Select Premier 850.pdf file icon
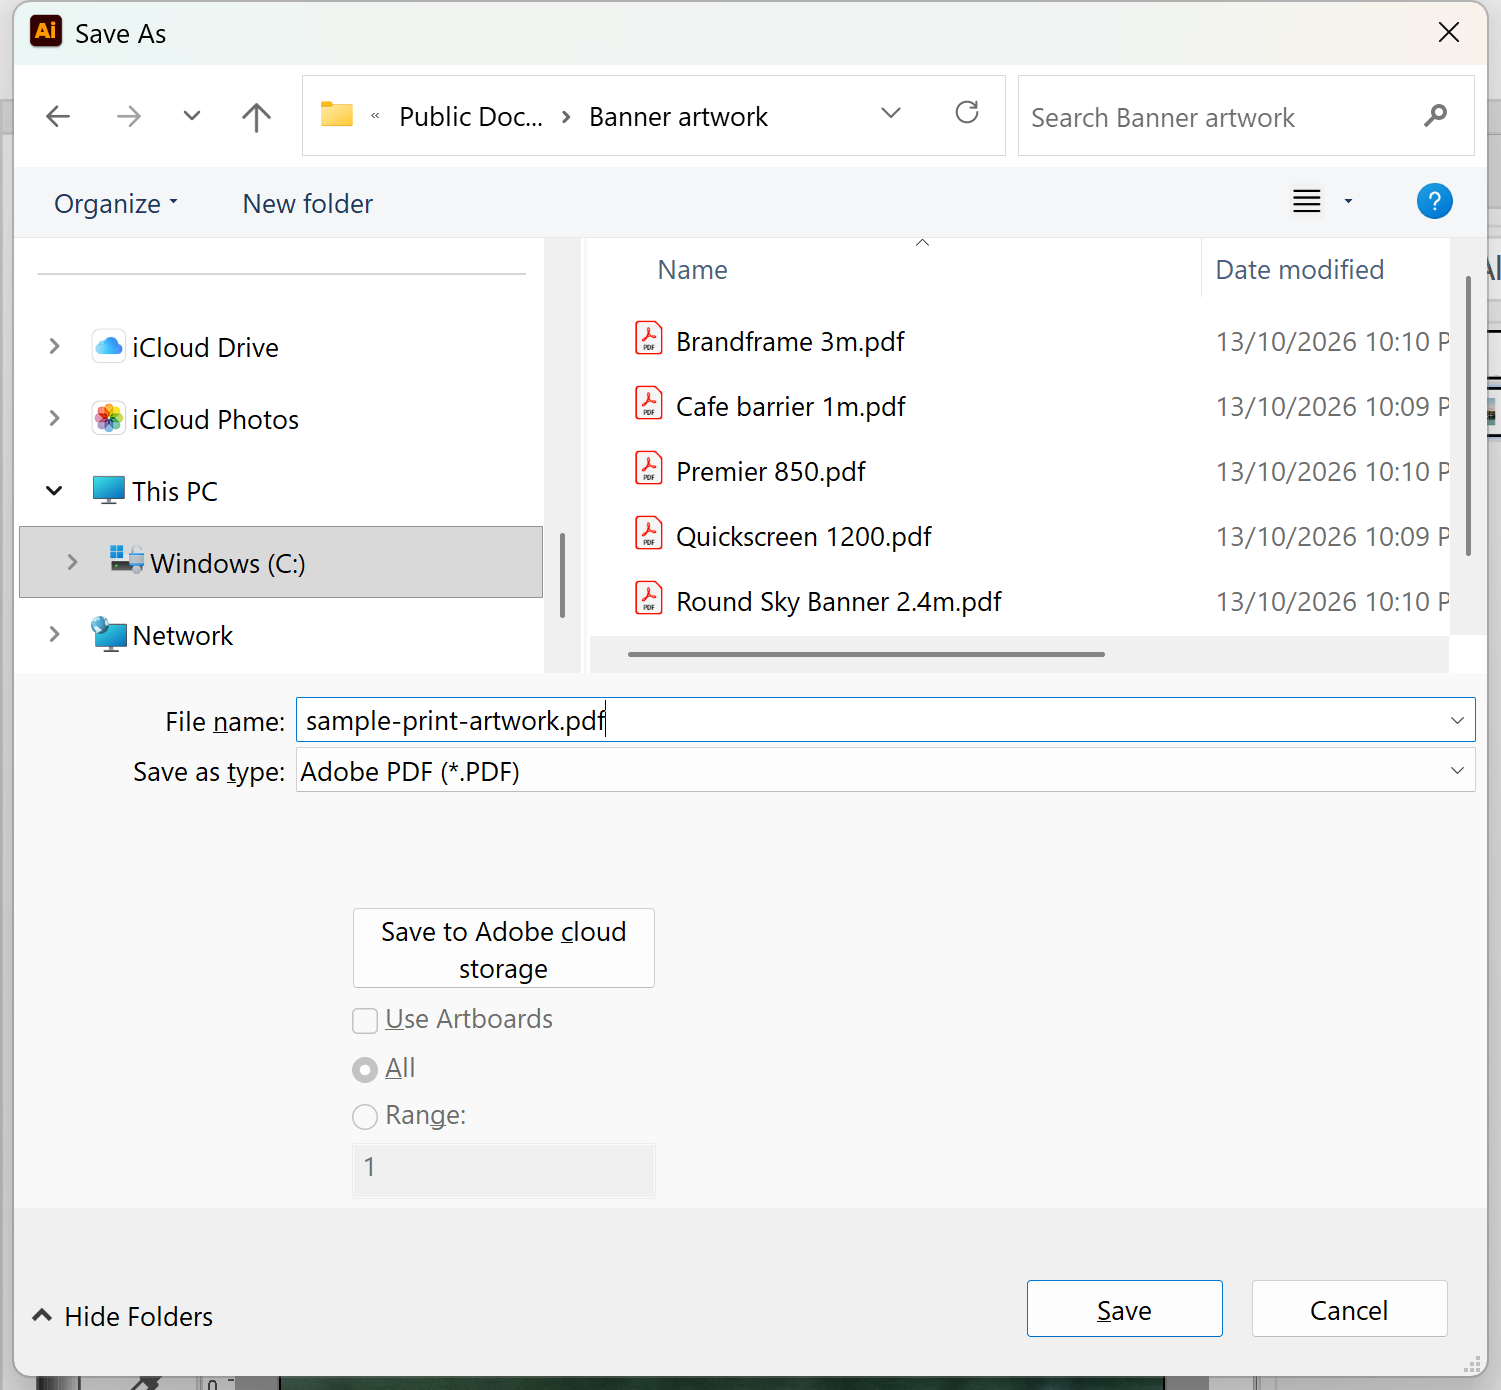The width and height of the screenshot is (1501, 1390). (649, 469)
